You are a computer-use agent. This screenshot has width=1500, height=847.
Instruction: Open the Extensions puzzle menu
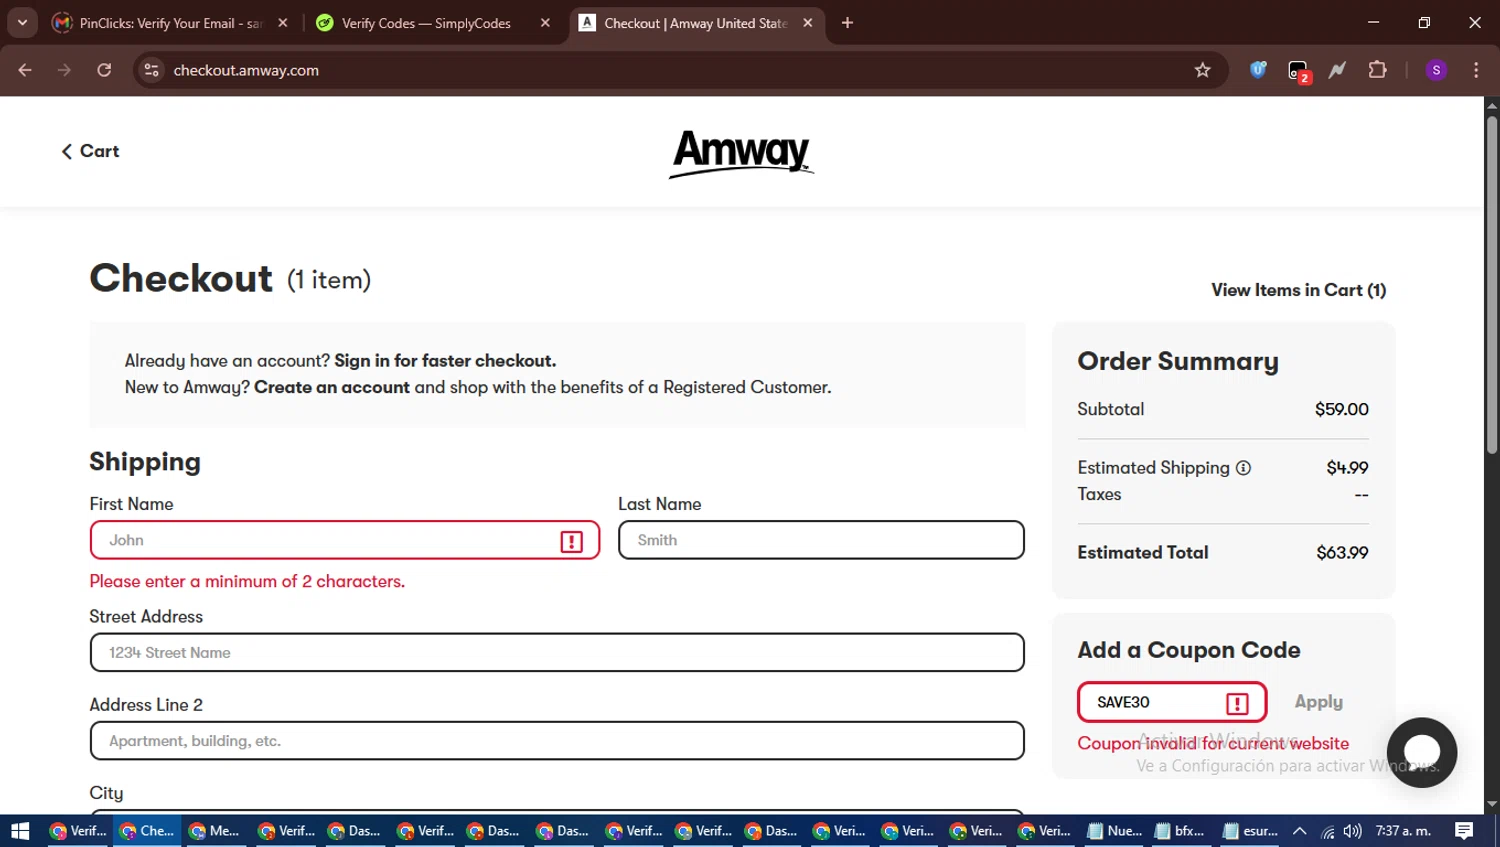coord(1377,70)
